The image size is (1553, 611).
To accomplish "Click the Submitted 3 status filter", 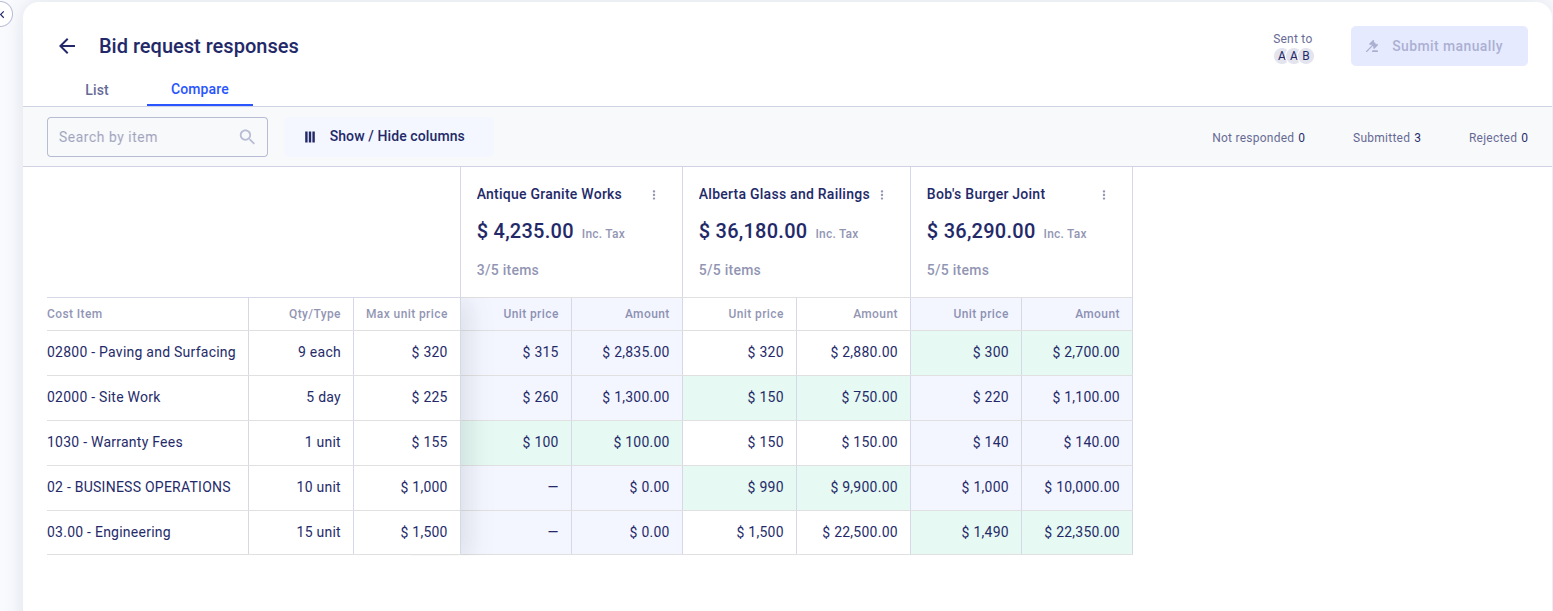I will tap(1386, 138).
